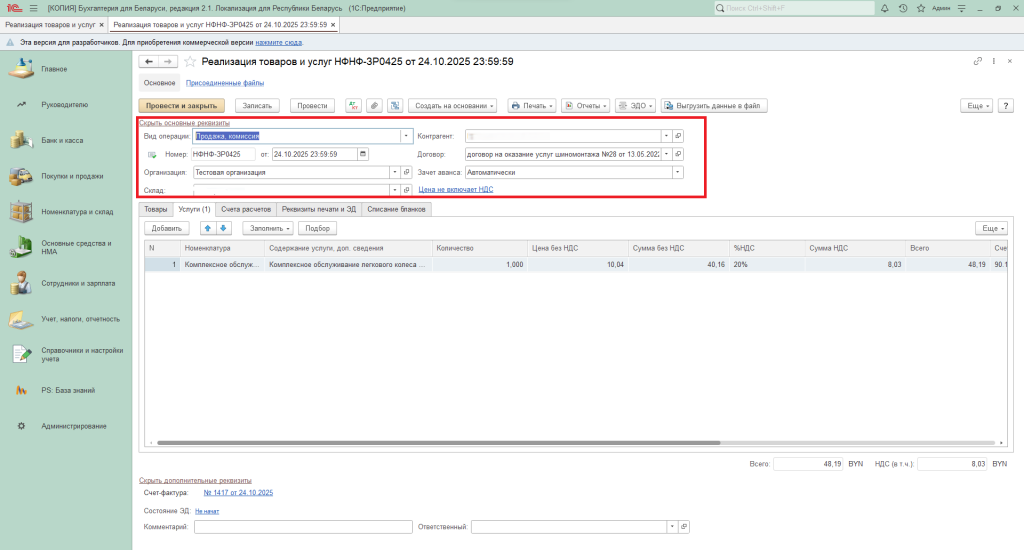Click the Комментарий input field
1024x550 pixels.
point(303,527)
